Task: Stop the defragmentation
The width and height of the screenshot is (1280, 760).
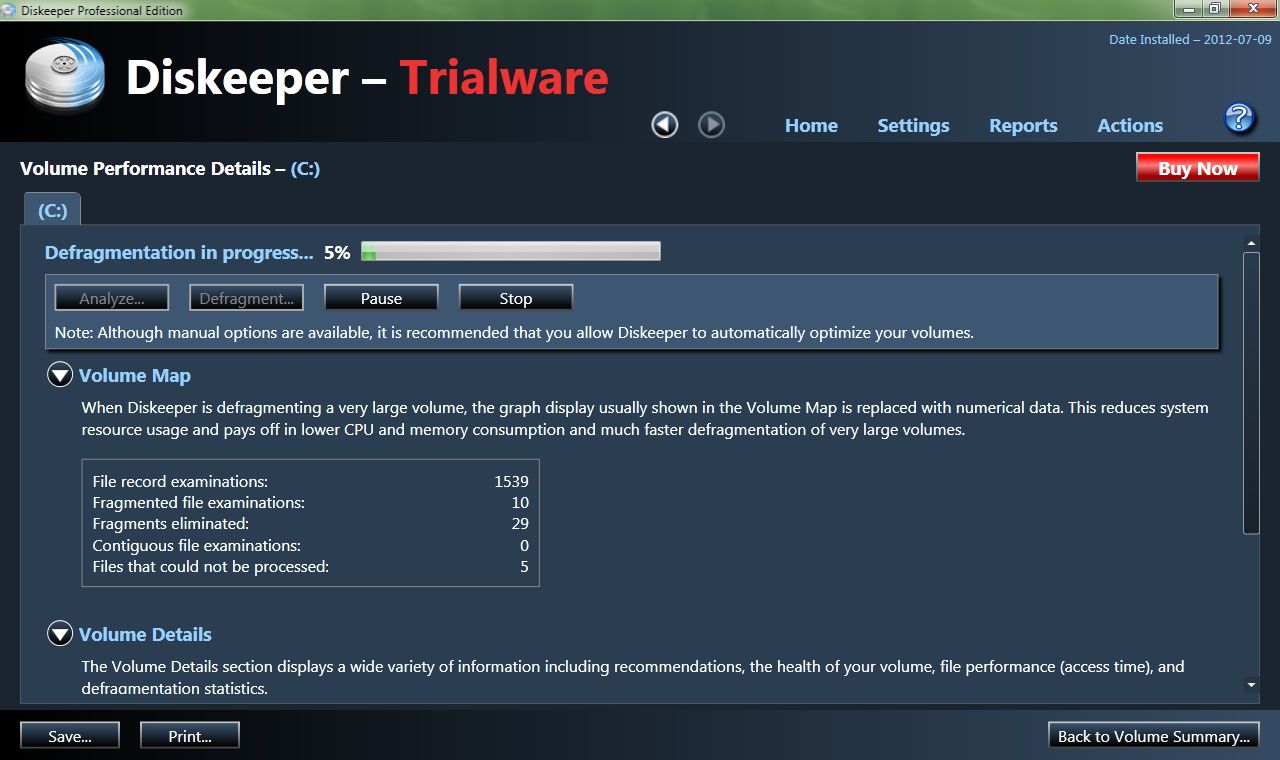Action: click(516, 298)
